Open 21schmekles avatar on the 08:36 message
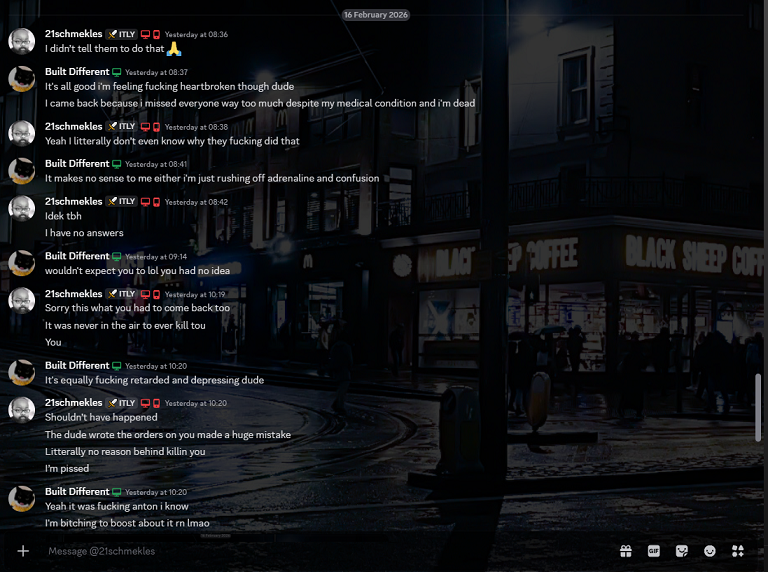Screen dimensions: 768x572 tap(22, 41)
